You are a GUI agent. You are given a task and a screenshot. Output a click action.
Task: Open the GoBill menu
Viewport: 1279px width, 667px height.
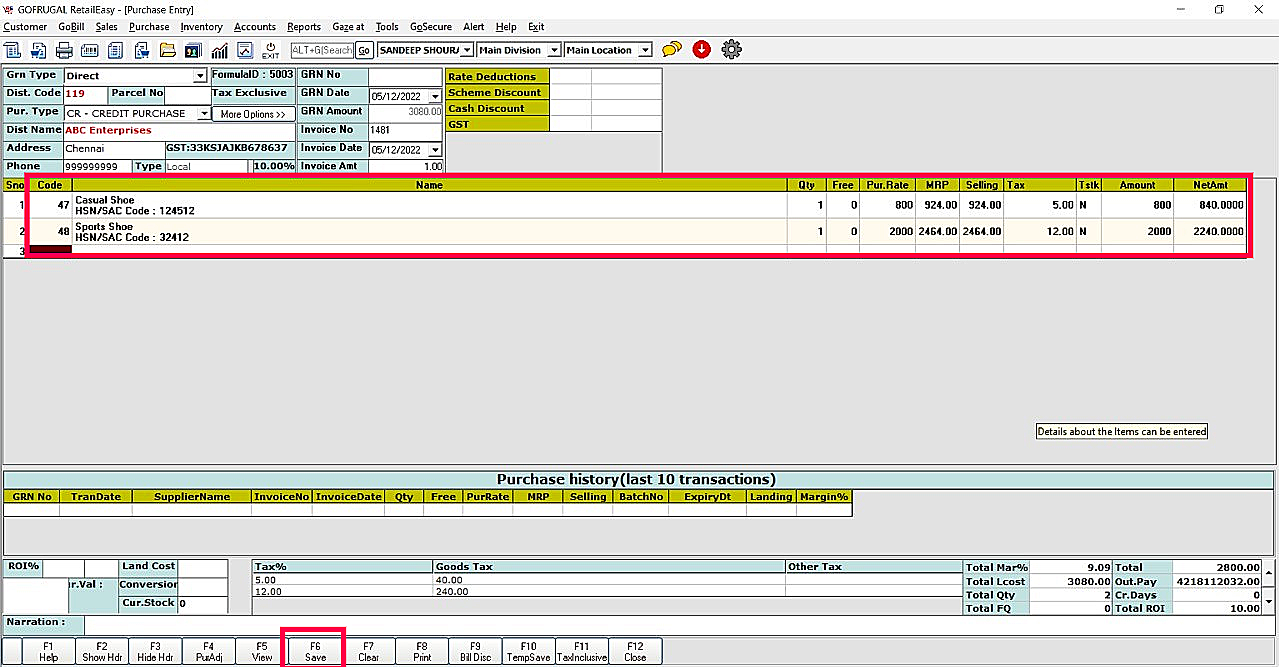[71, 27]
